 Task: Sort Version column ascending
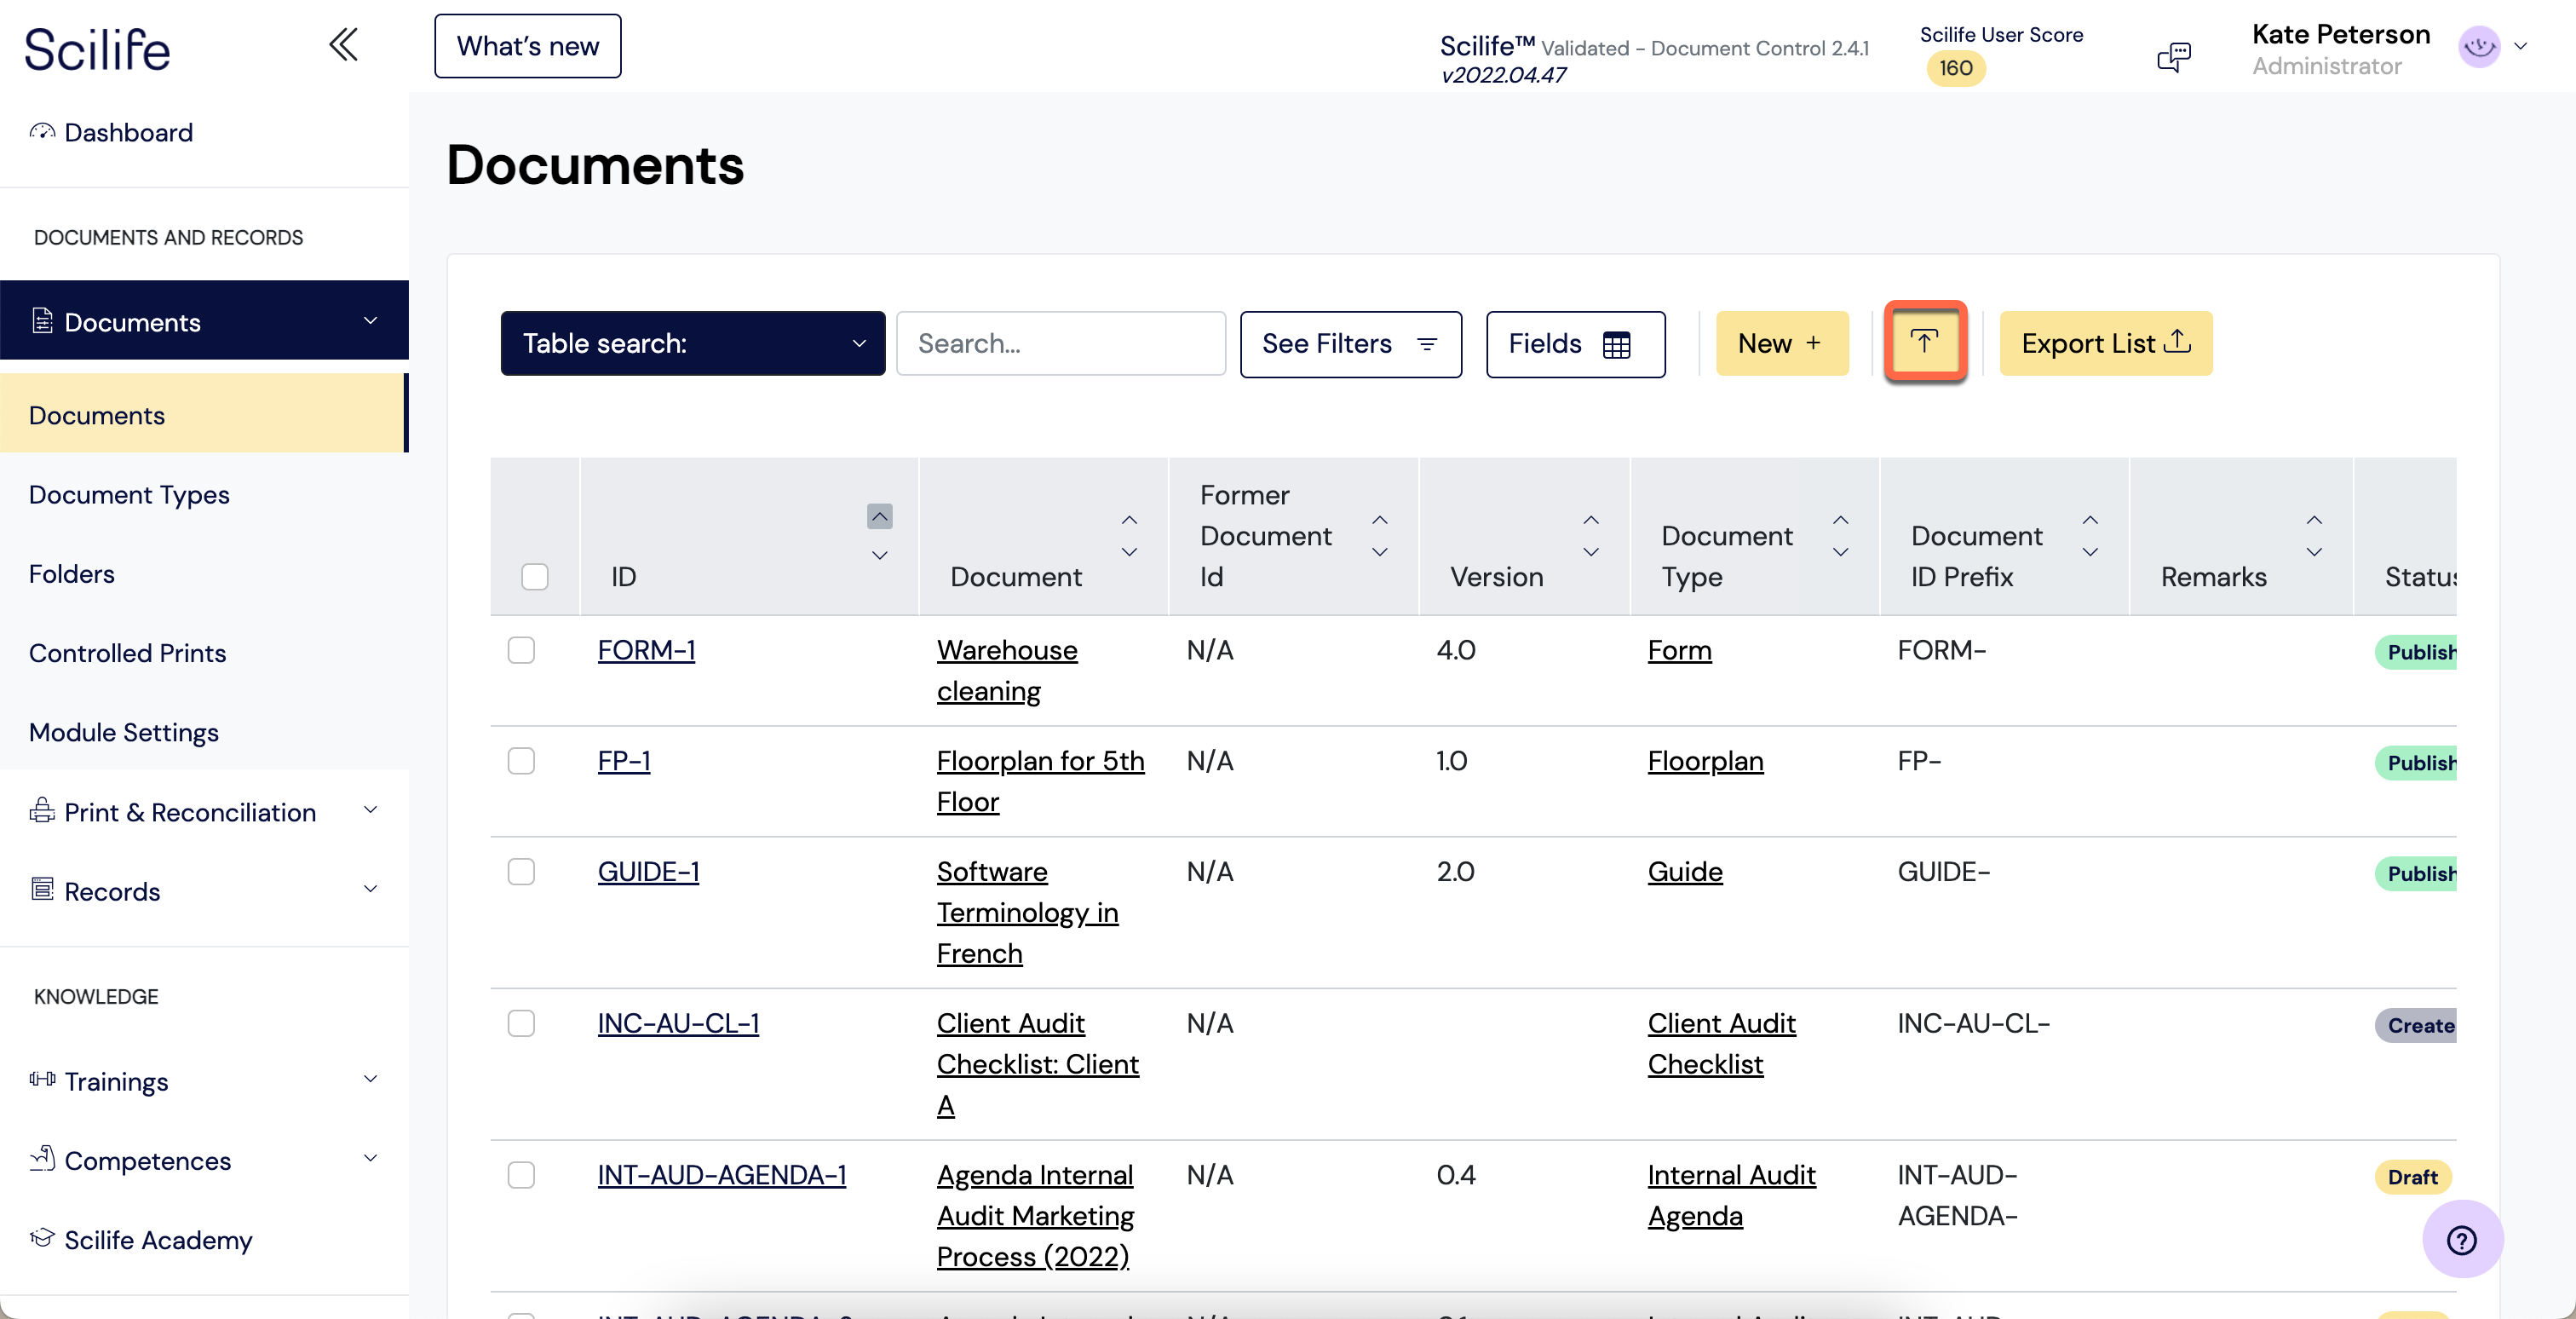1590,520
